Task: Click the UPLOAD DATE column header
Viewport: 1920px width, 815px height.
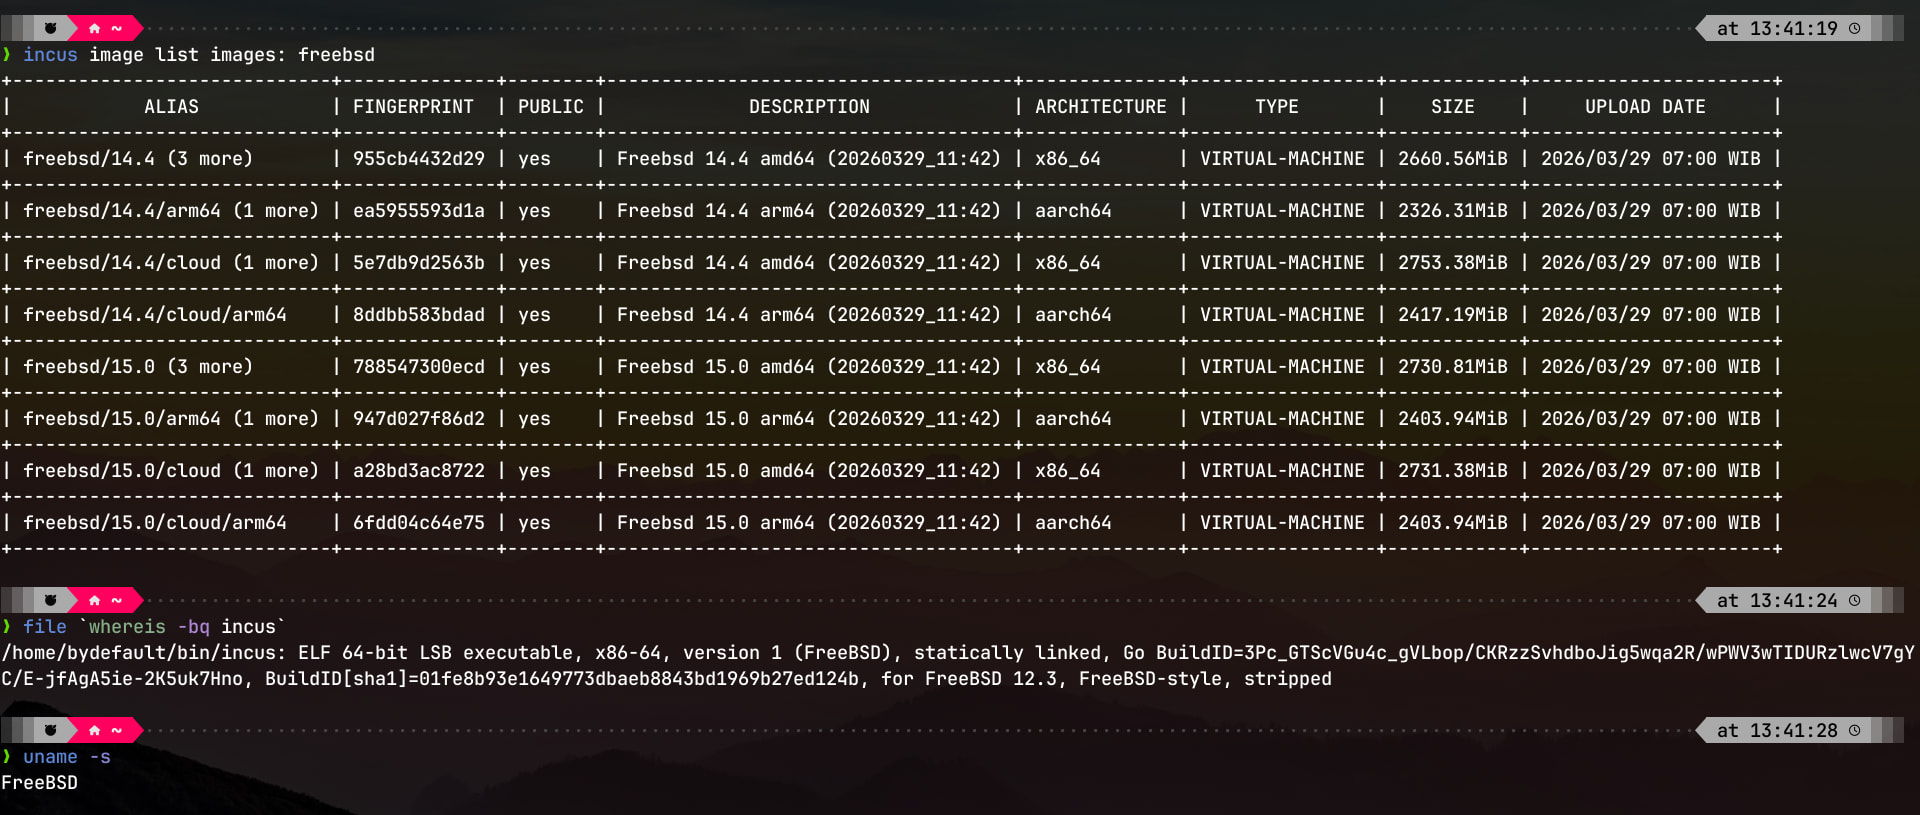Action: [x=1645, y=107]
